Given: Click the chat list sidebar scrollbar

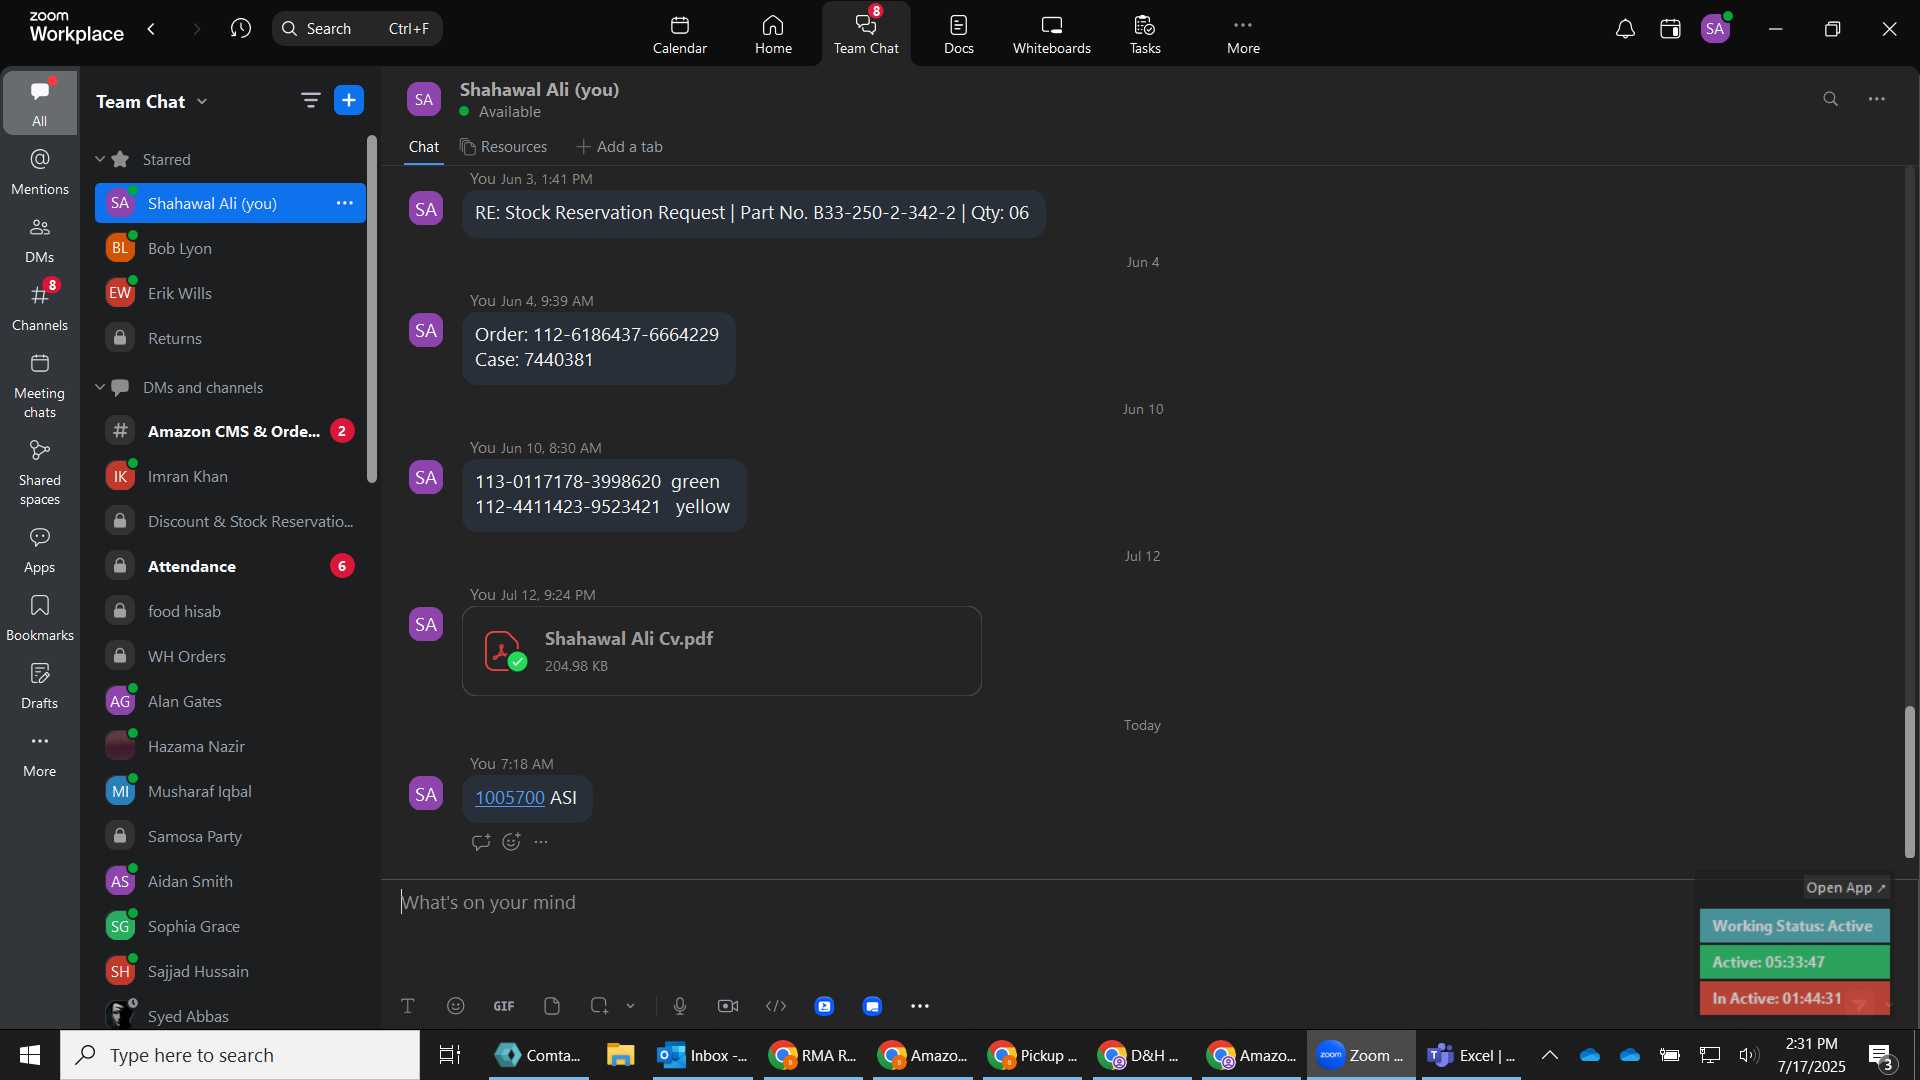Looking at the screenshot, I should click(x=372, y=310).
